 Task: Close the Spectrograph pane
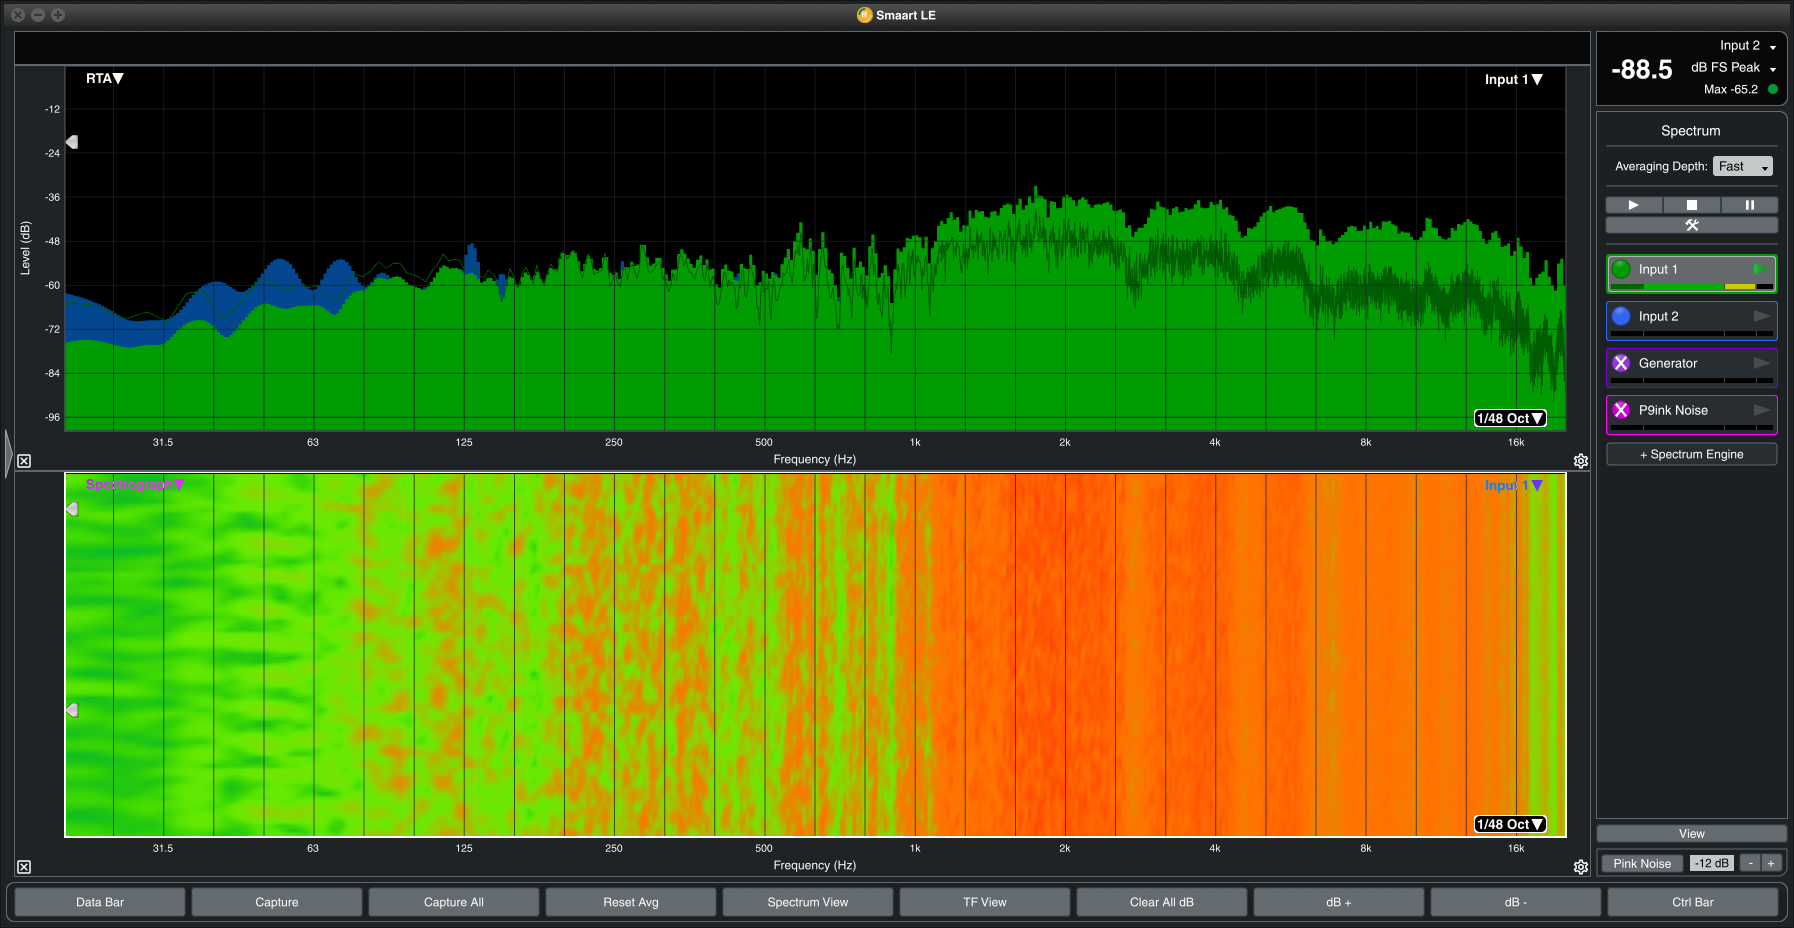coord(24,867)
